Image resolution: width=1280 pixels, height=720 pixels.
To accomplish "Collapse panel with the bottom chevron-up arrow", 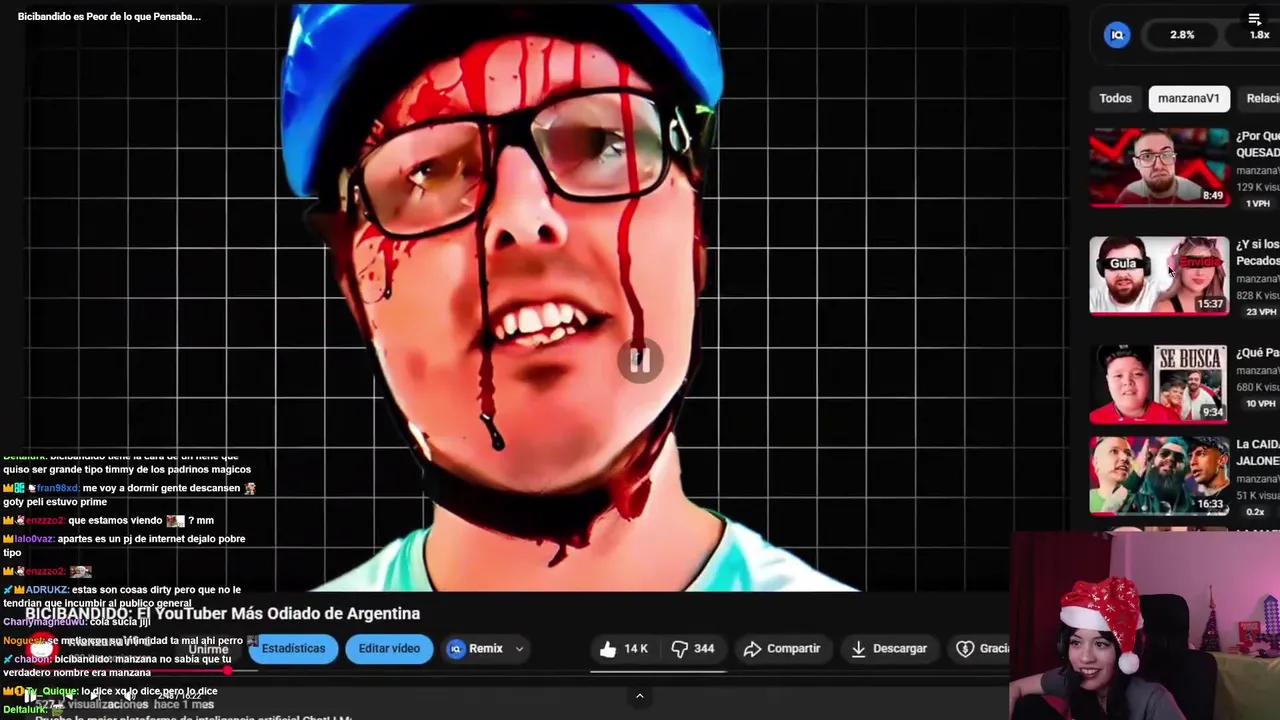I will pyautogui.click(x=640, y=696).
